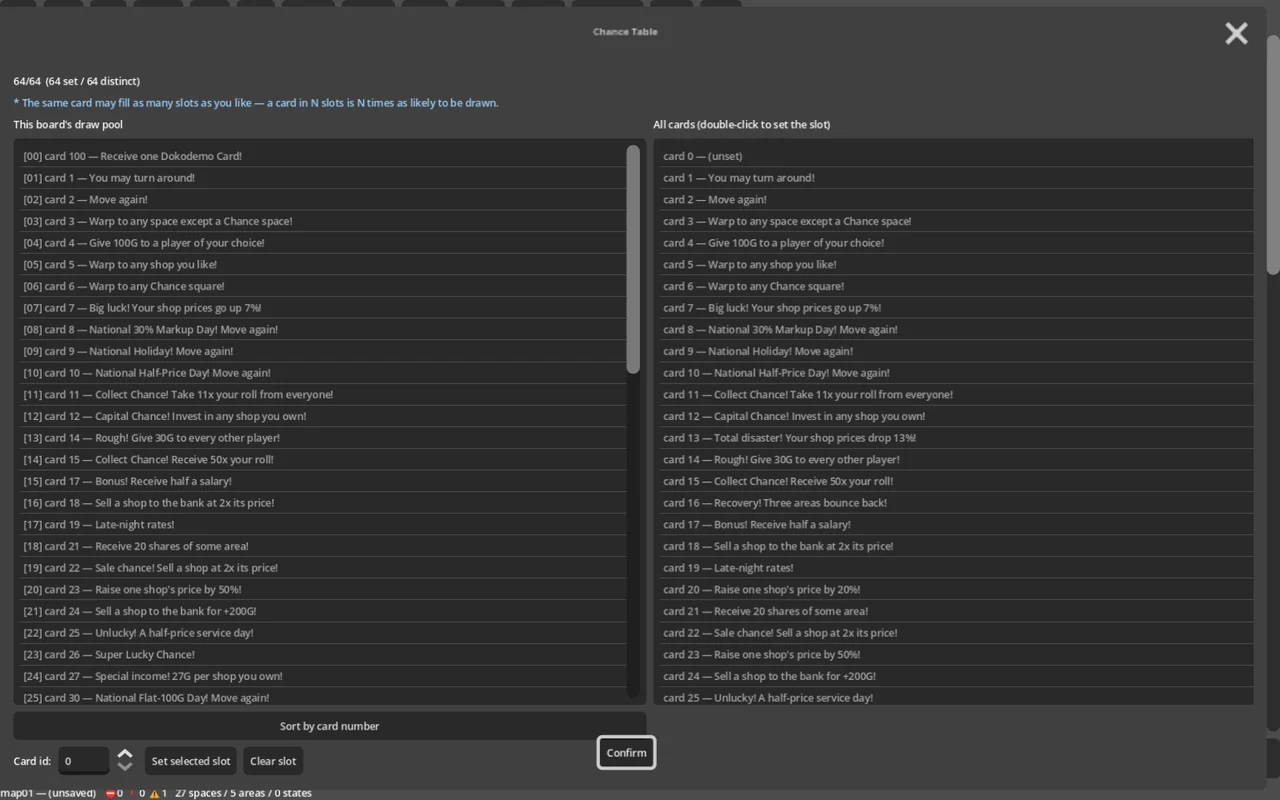
Task: Select slot [01] You may turn around
Action: pyautogui.click(x=324, y=178)
